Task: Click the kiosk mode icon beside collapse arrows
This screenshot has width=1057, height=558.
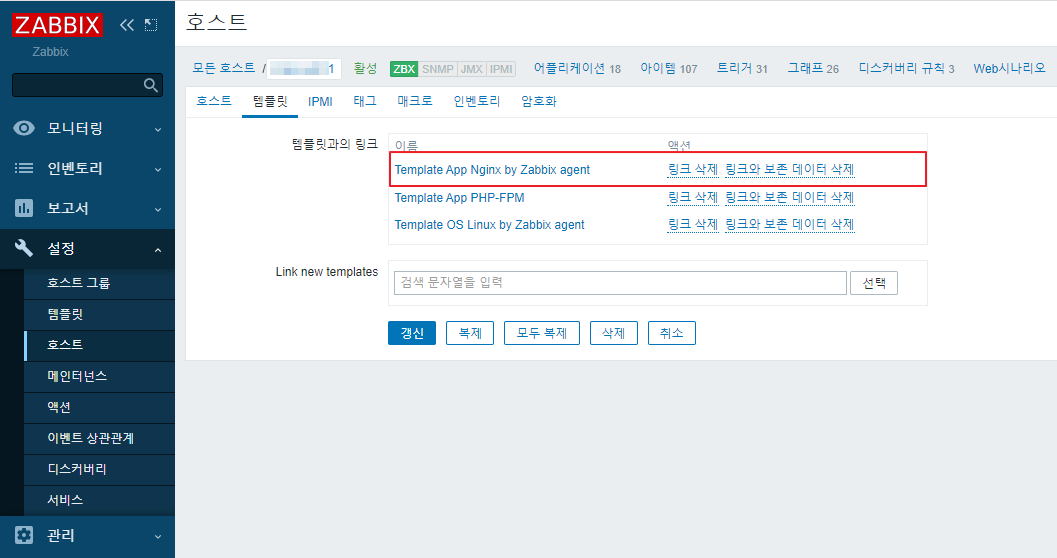Action: 151,25
